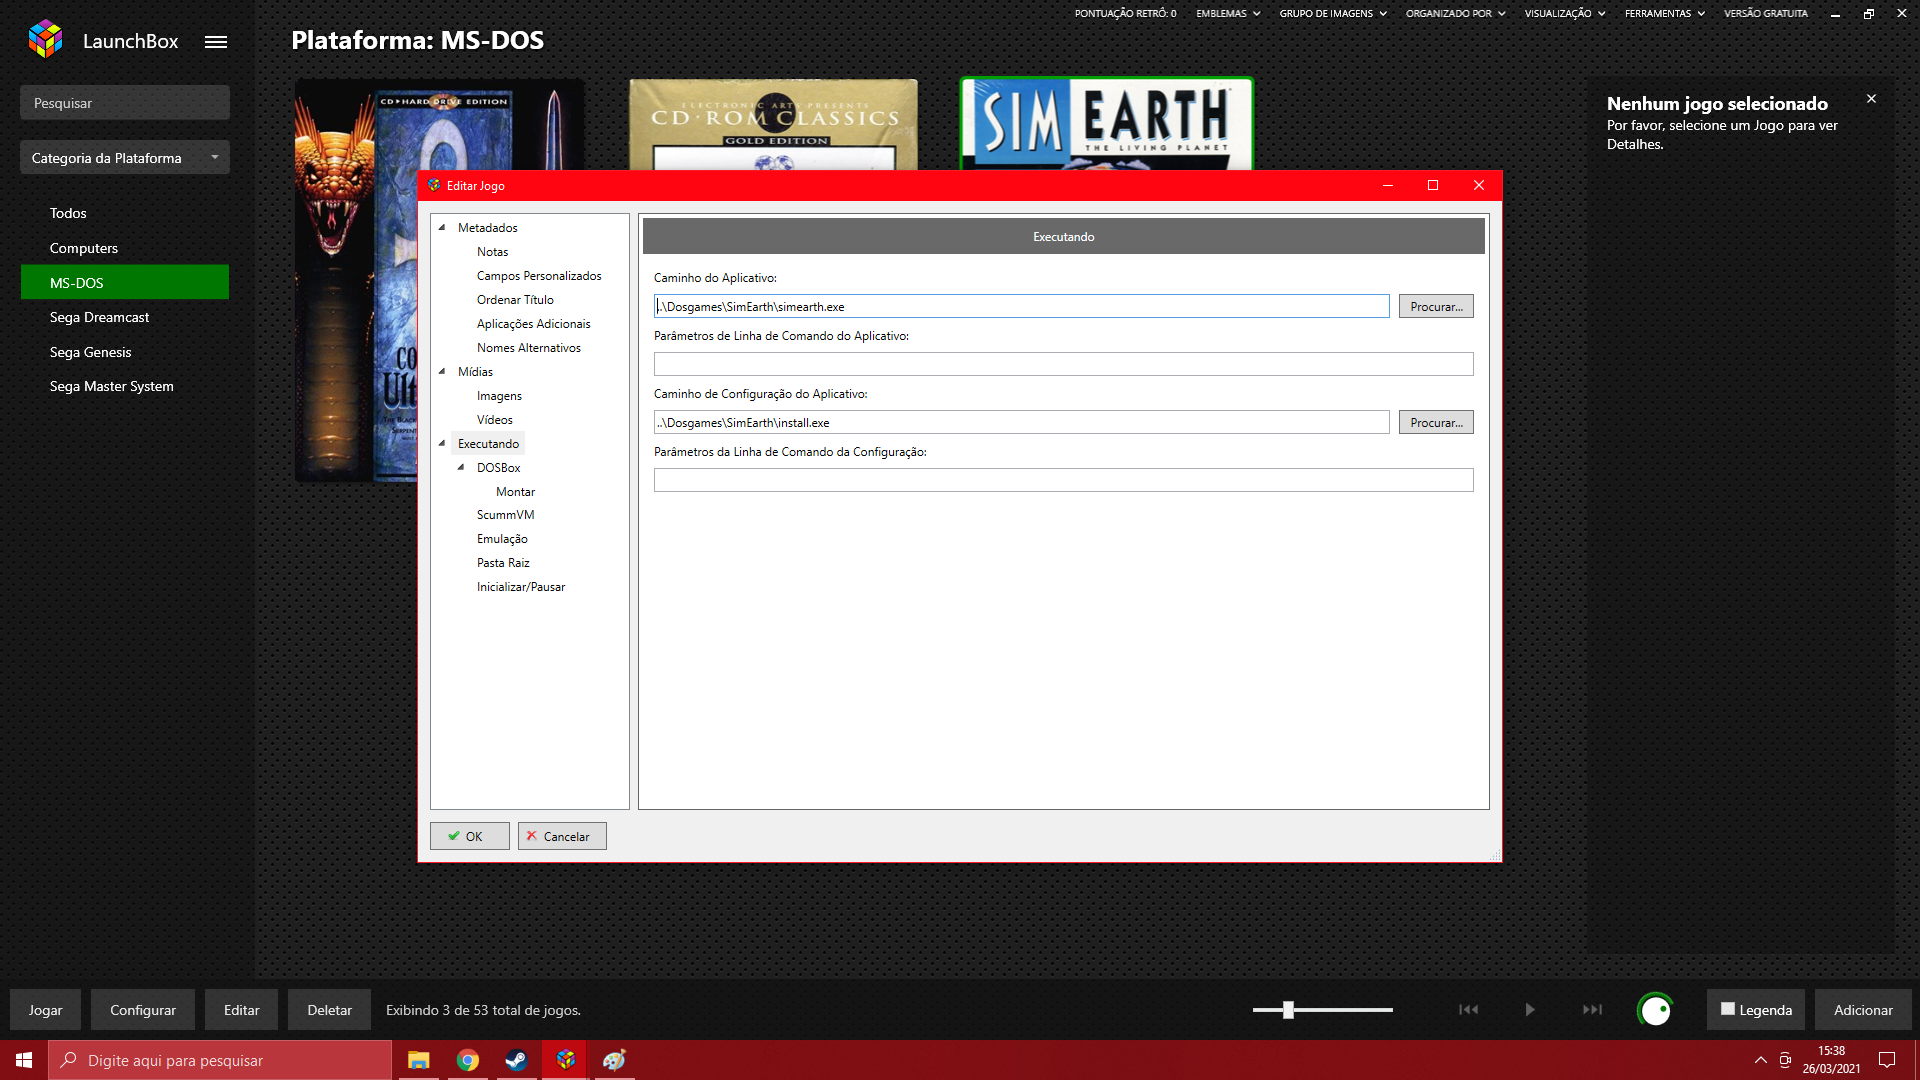Close the no-game-selected details panel
Viewport: 1920px width, 1080px height.
click(x=1871, y=99)
